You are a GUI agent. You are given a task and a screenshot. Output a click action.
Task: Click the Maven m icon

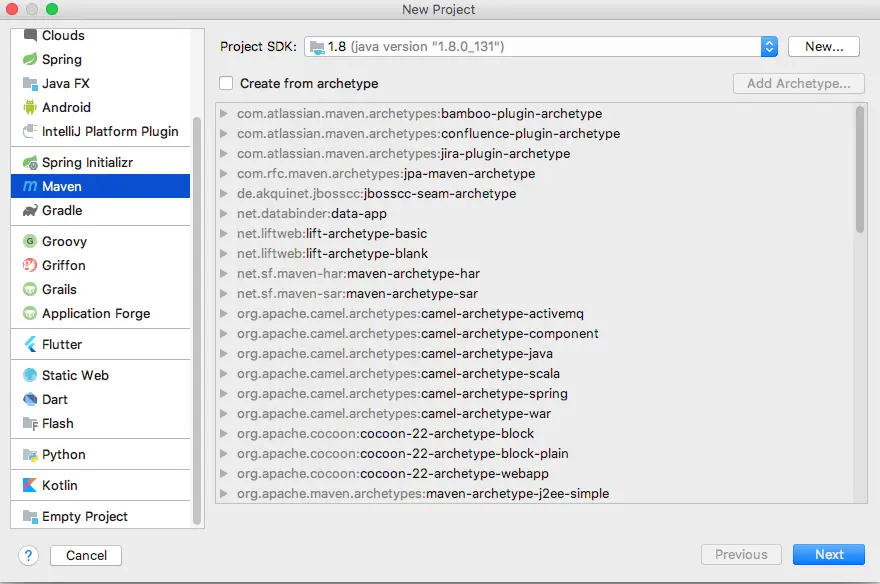point(30,186)
